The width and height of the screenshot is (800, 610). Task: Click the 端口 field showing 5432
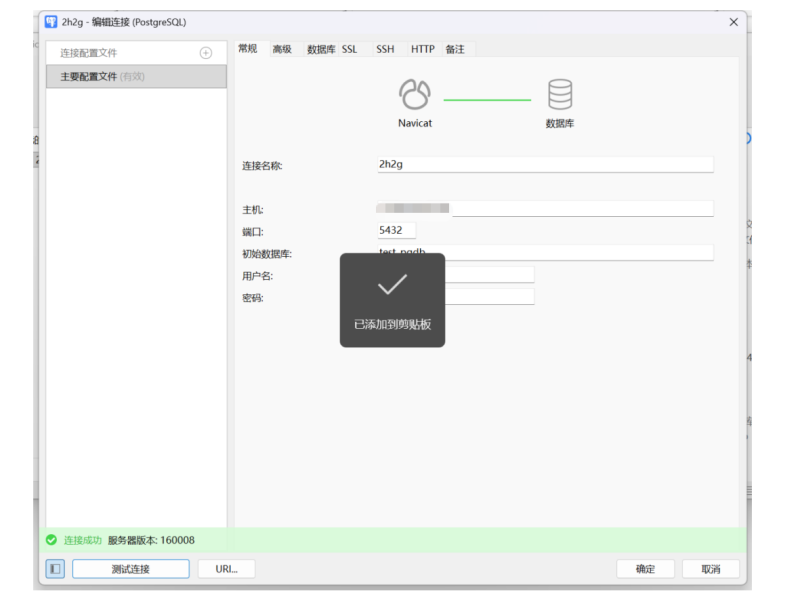[396, 231]
